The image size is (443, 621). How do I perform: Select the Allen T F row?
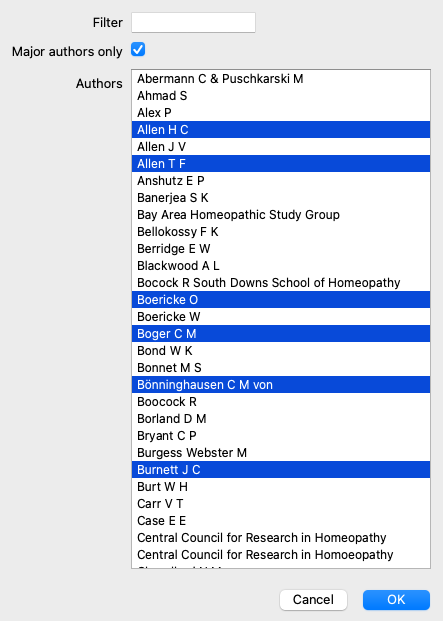tap(281, 164)
